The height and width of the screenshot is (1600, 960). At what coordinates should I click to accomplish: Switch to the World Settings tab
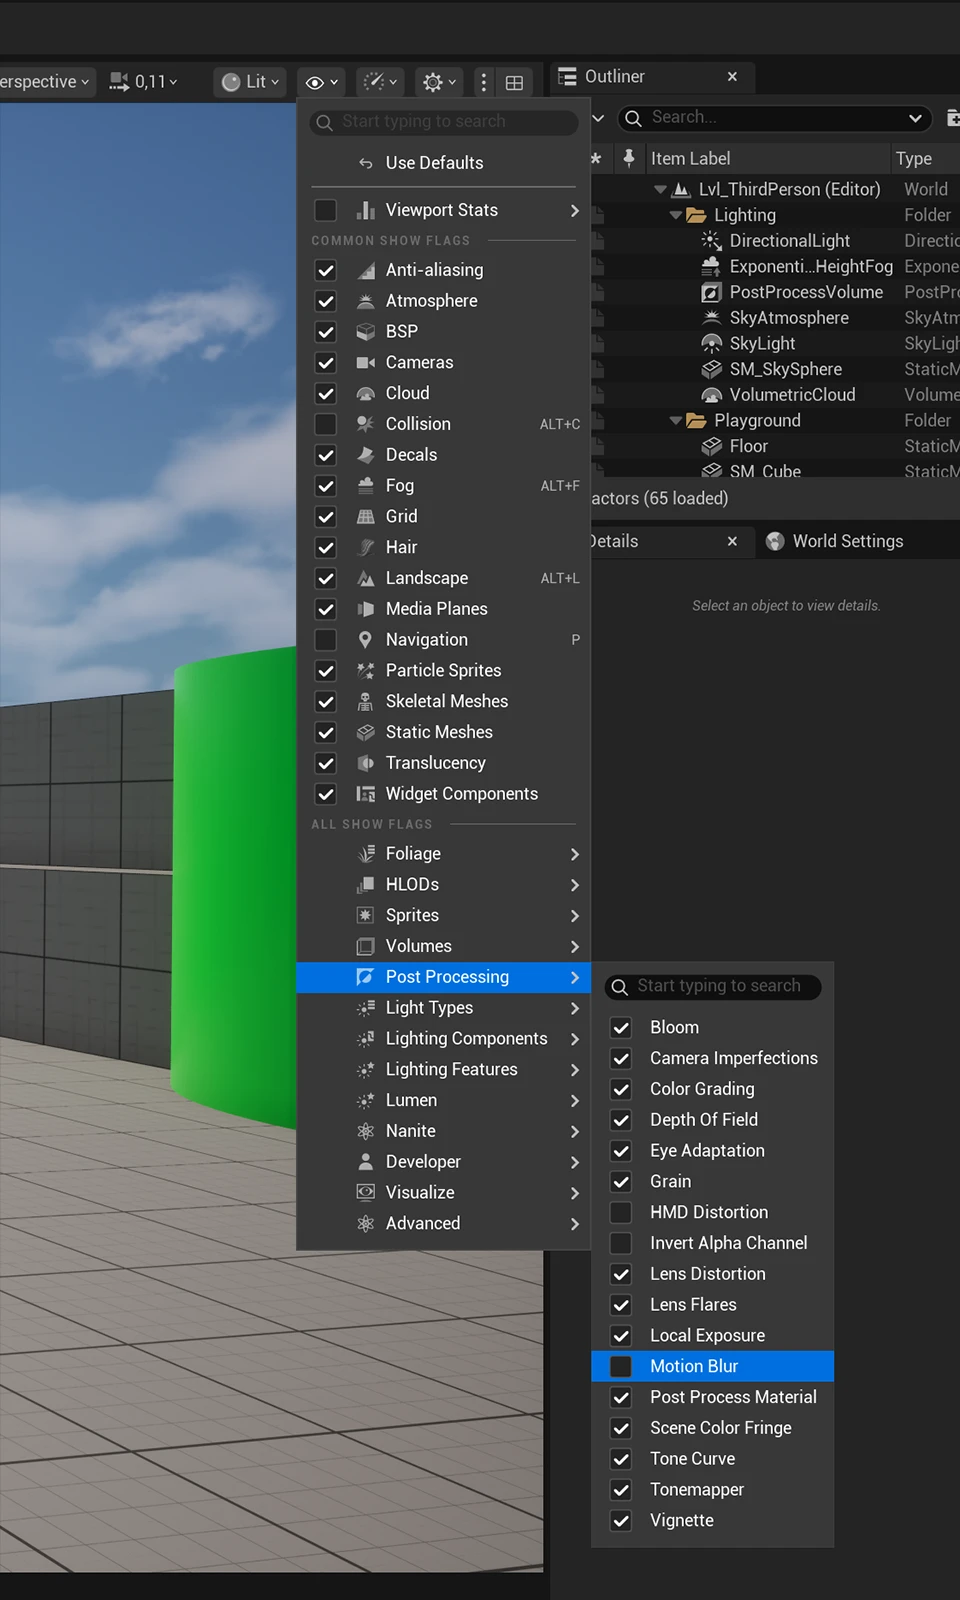coord(848,541)
